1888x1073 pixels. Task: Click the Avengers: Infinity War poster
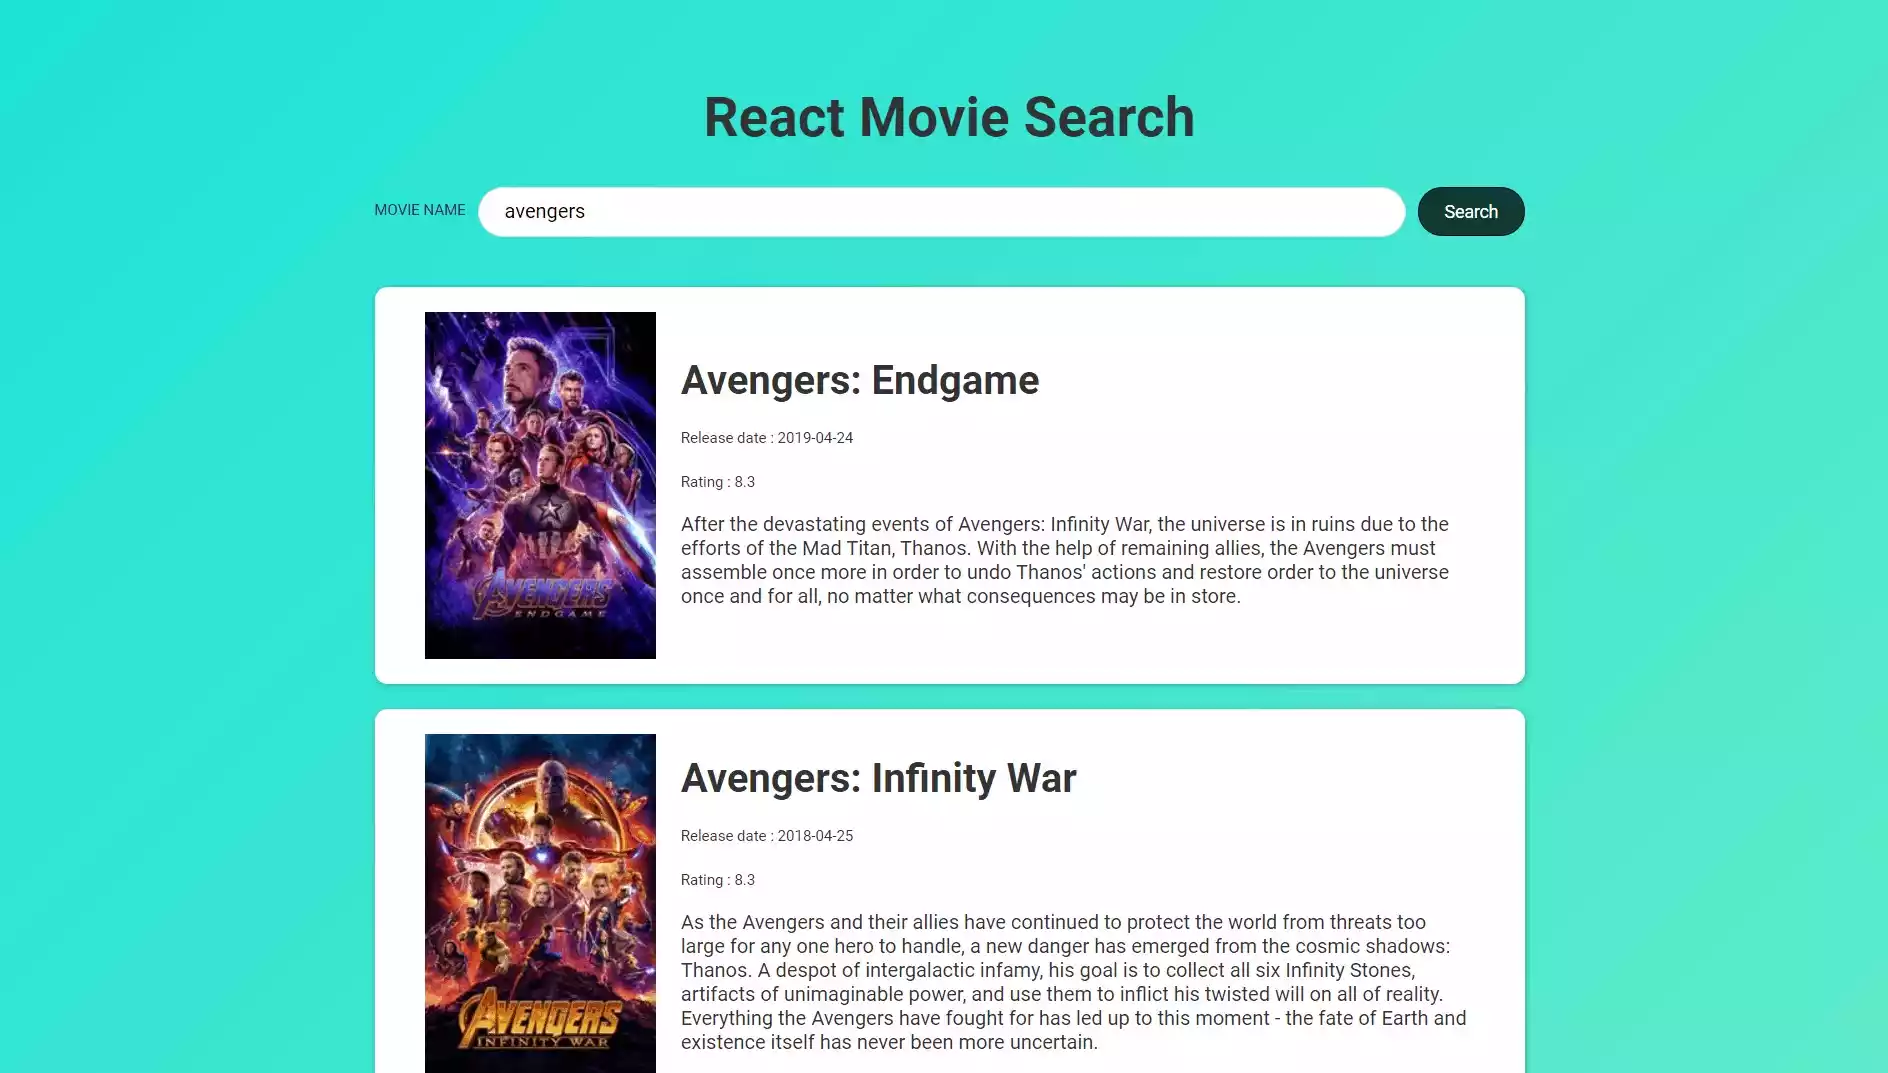tap(540, 898)
